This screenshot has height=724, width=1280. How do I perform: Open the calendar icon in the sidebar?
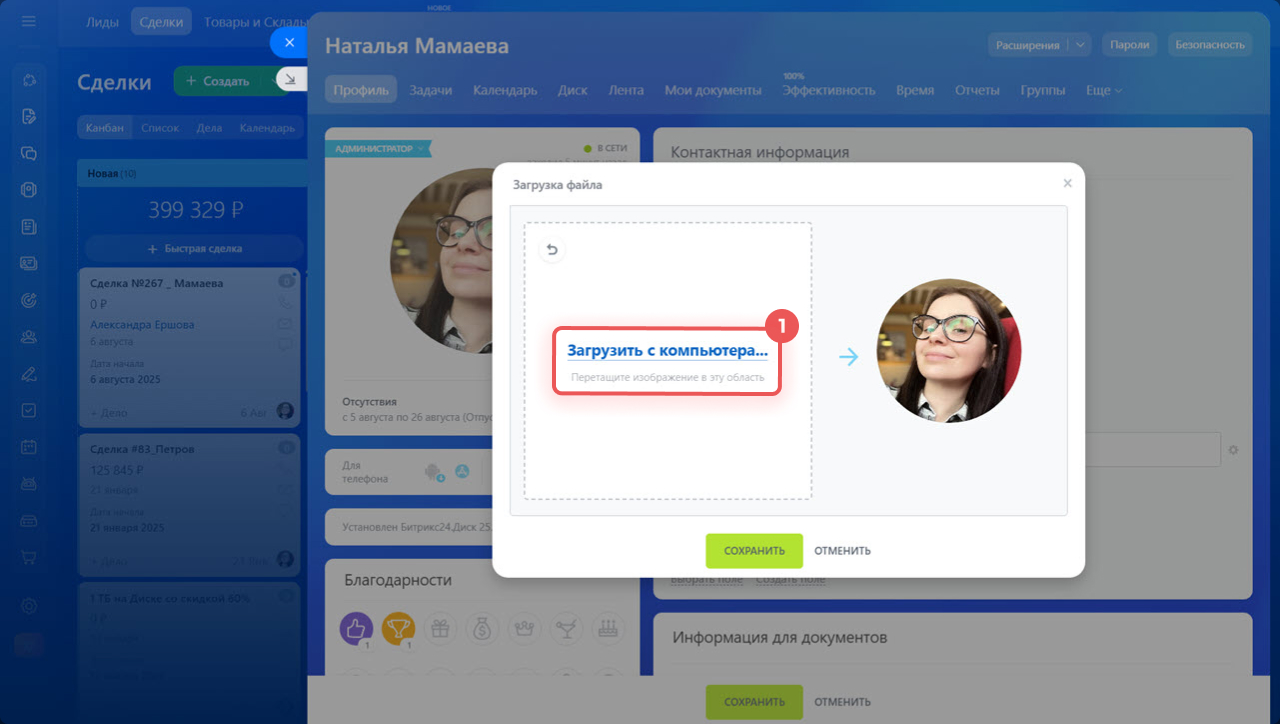(x=29, y=447)
